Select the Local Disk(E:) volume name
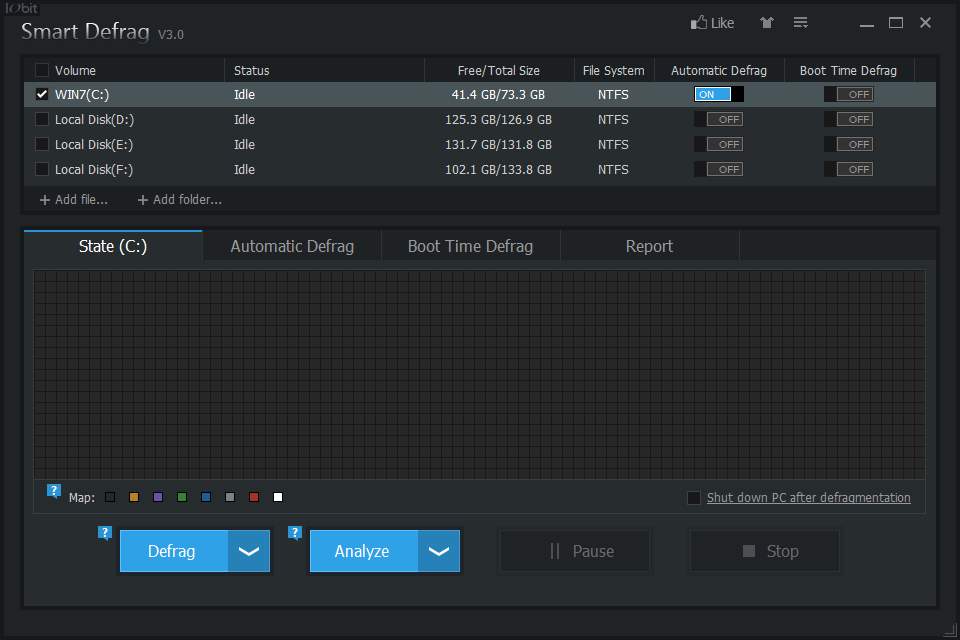 point(94,145)
